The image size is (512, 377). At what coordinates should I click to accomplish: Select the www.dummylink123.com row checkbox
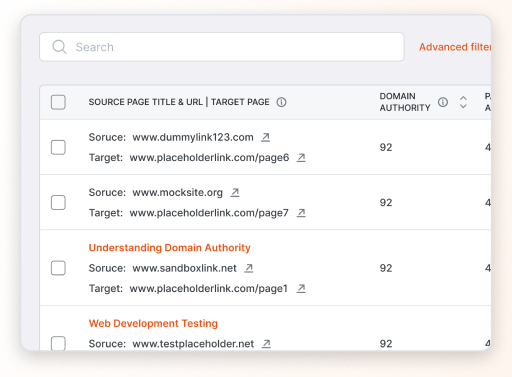pyautogui.click(x=58, y=147)
